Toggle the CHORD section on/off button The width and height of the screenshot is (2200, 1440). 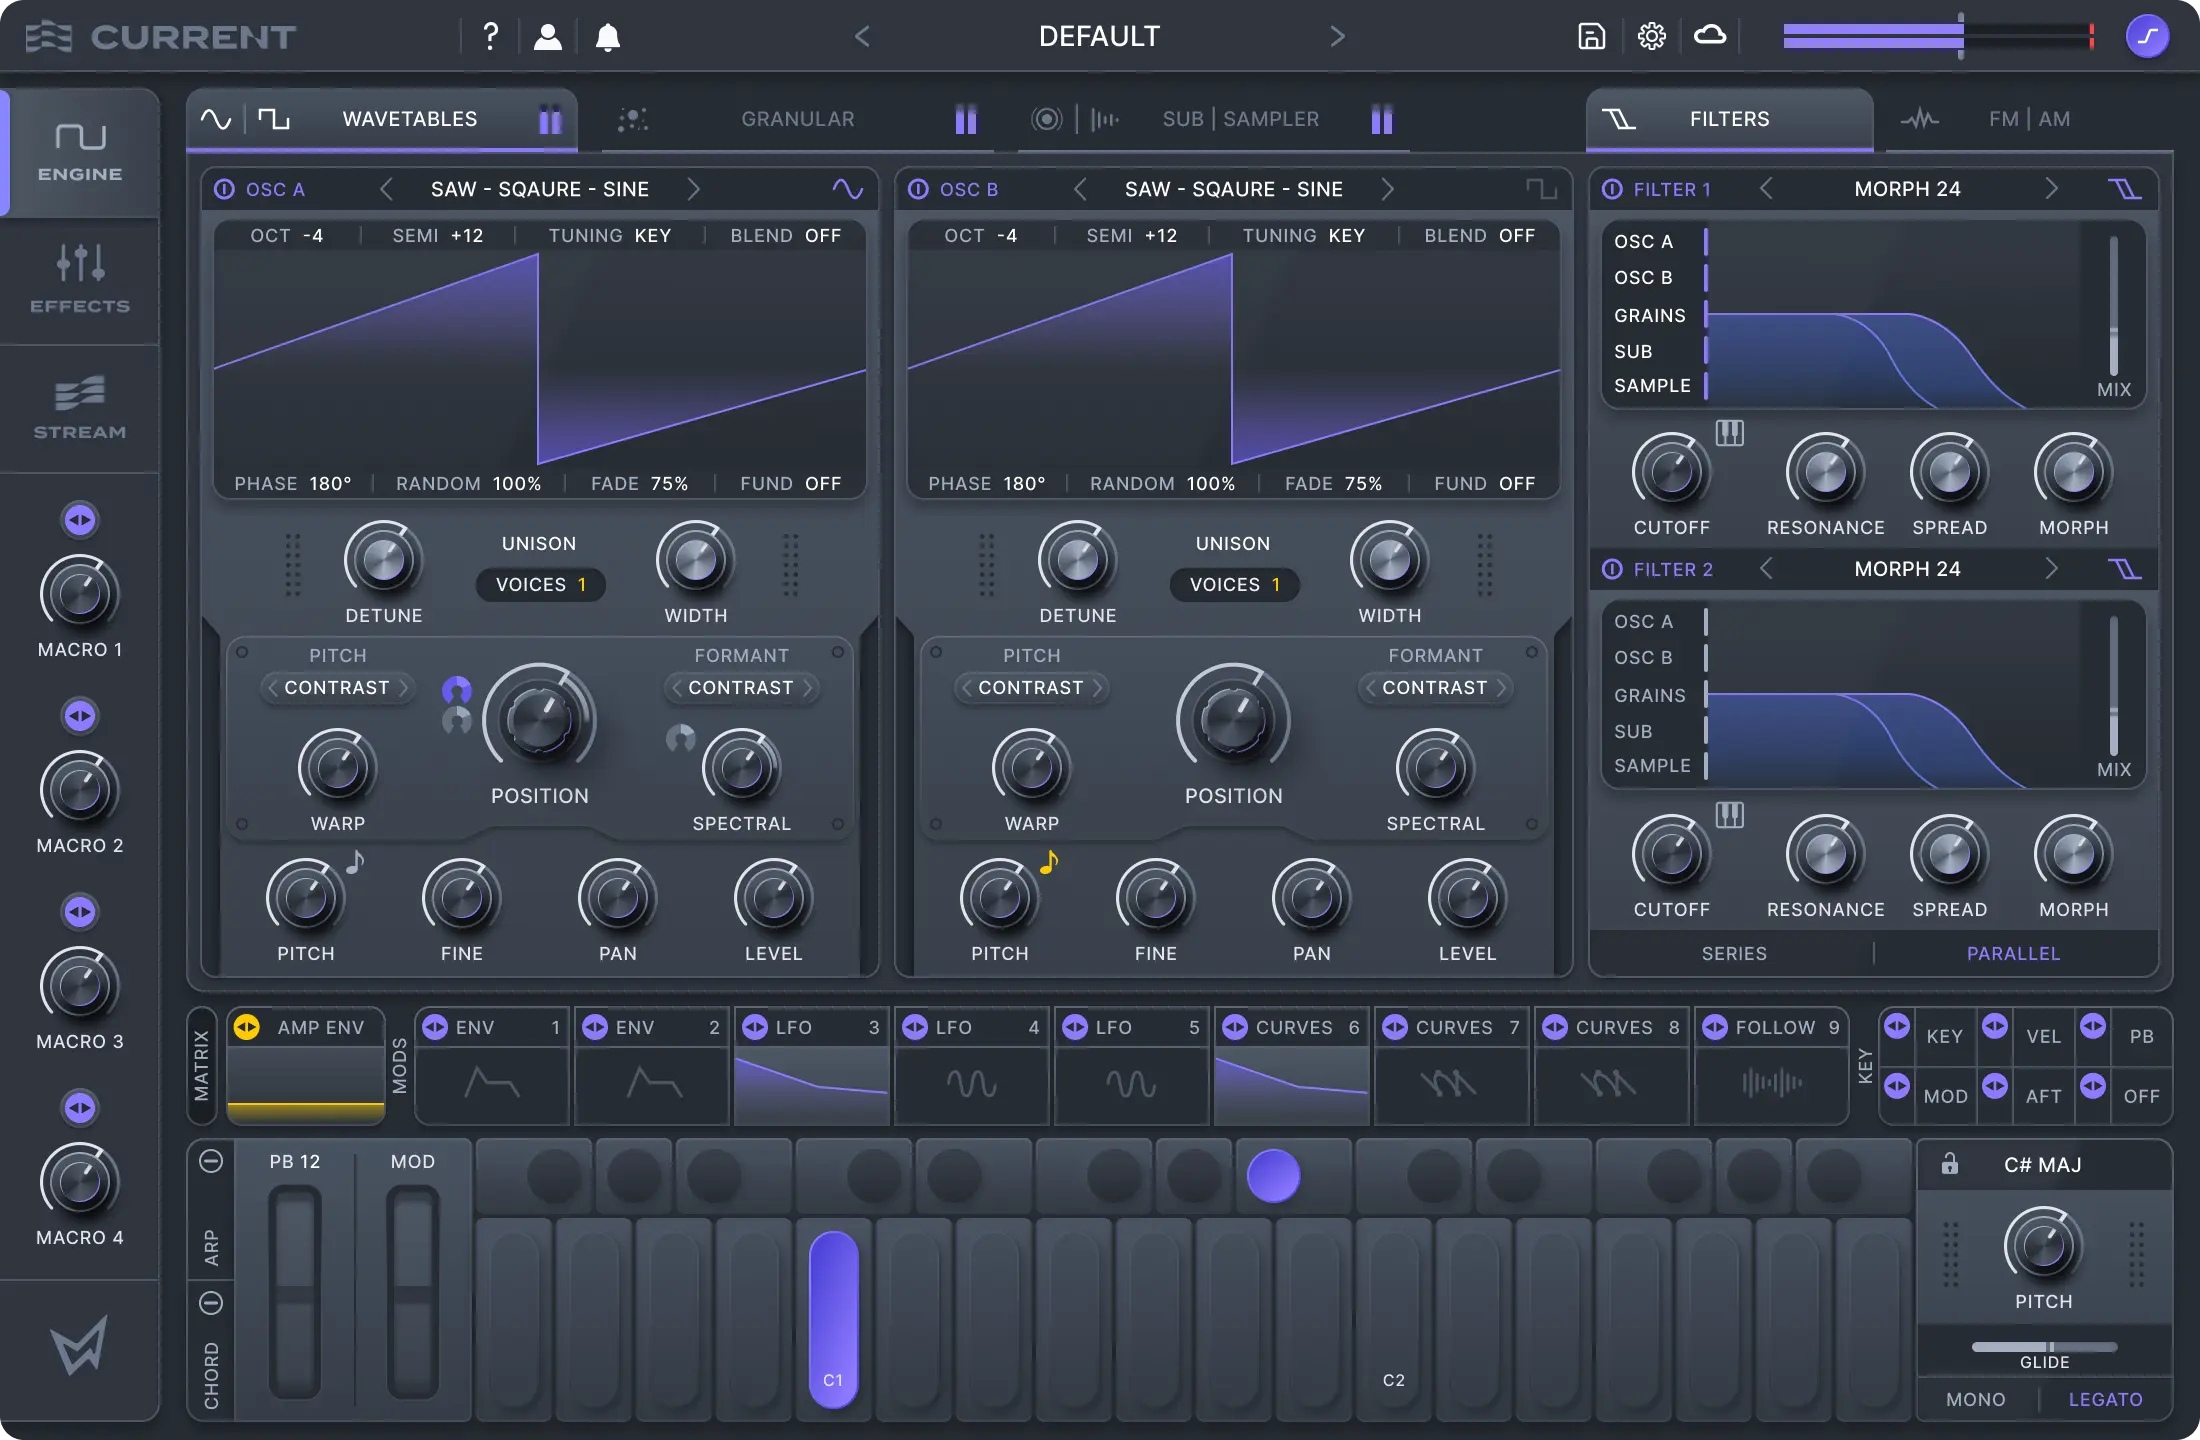click(211, 1303)
